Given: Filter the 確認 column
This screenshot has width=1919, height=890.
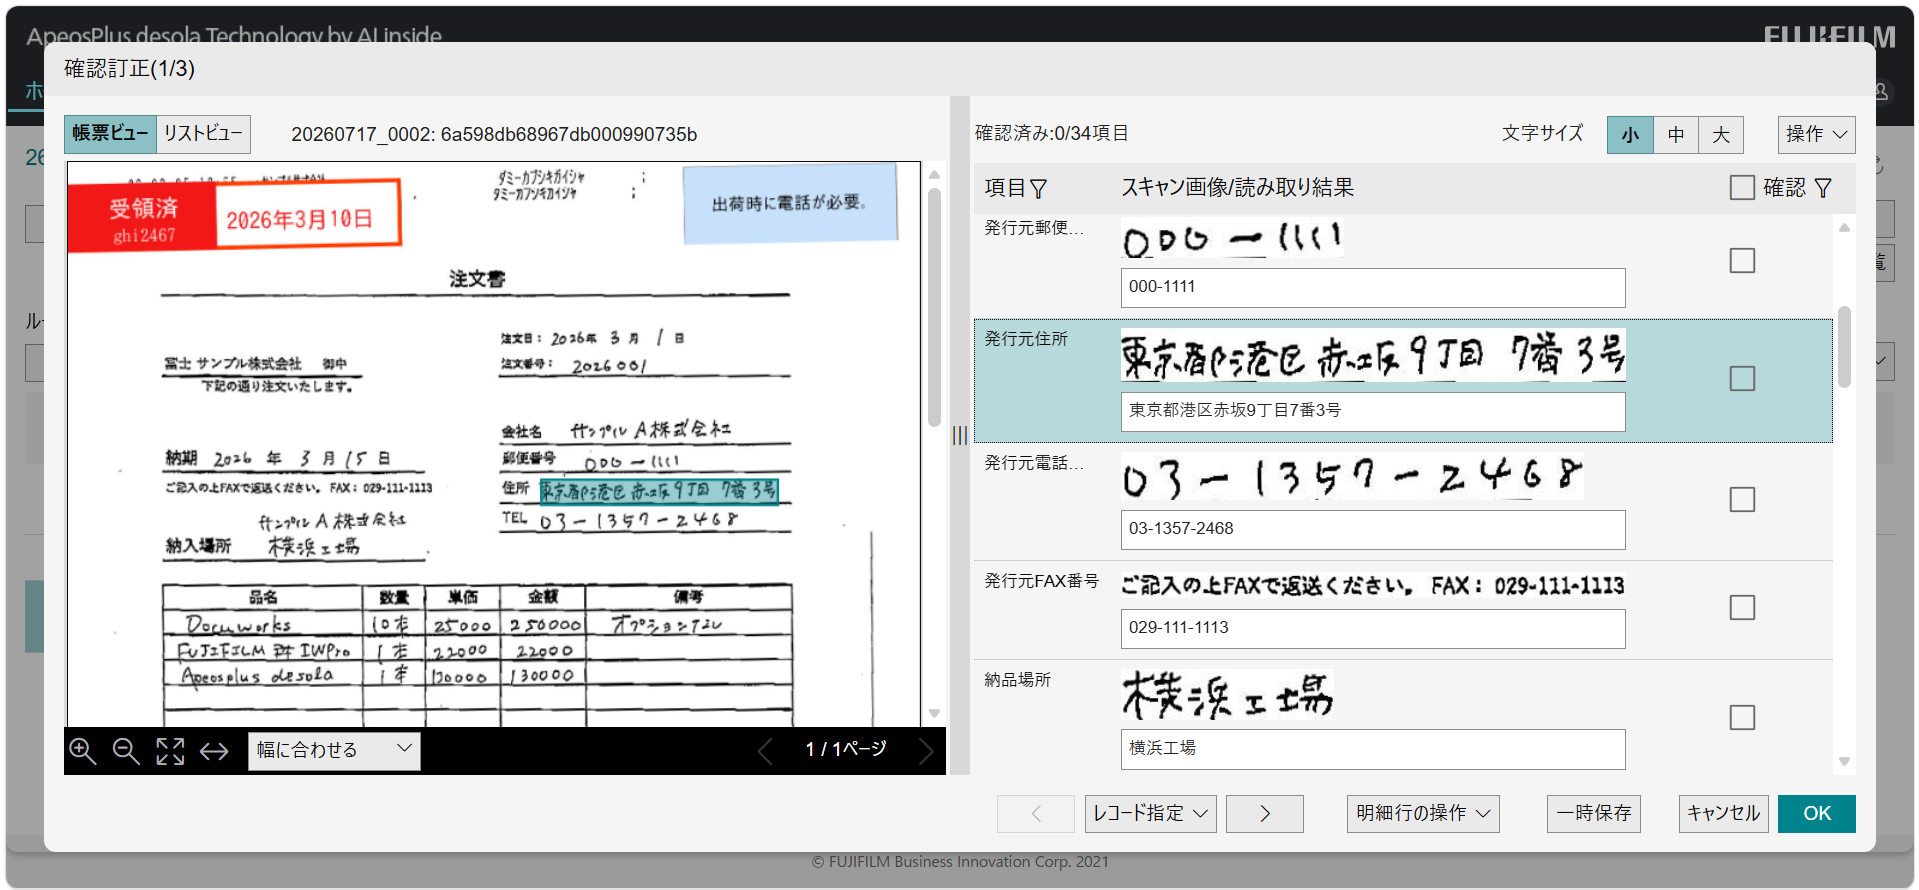Looking at the screenshot, I should (1823, 188).
